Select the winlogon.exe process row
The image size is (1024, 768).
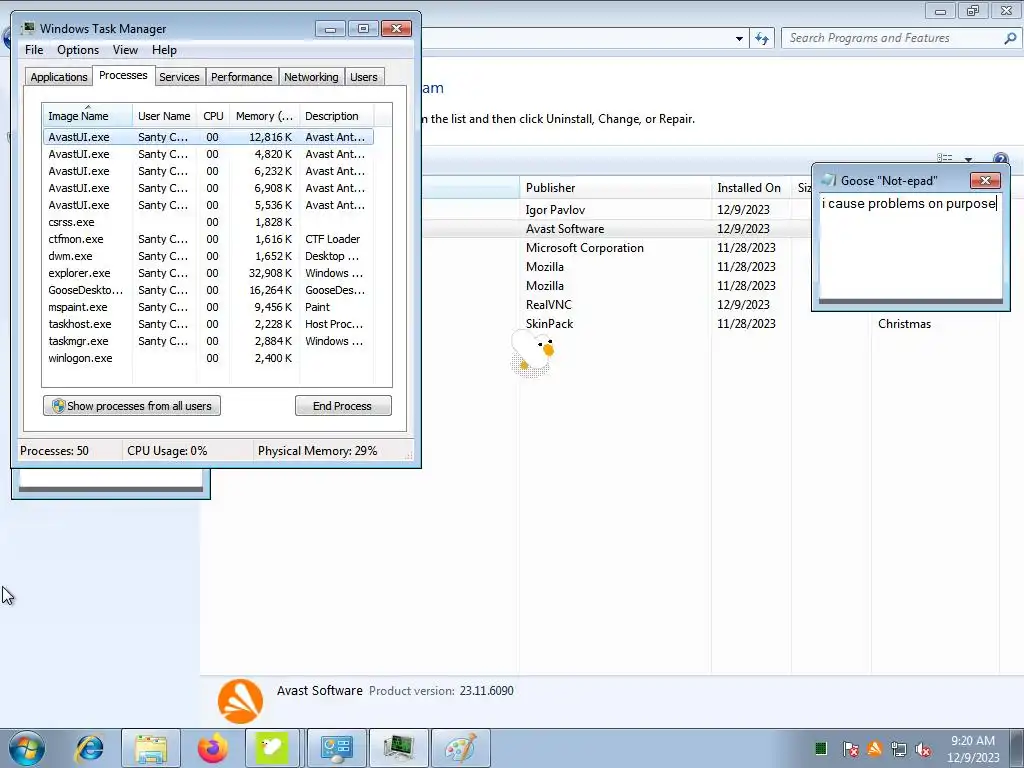[208, 358]
